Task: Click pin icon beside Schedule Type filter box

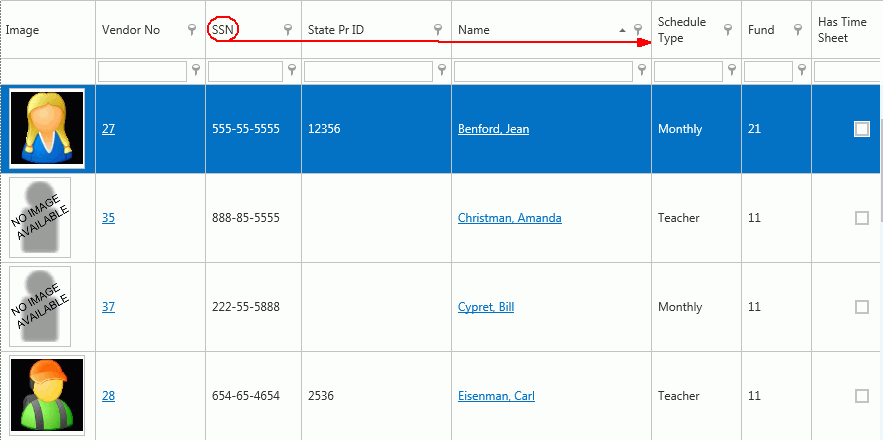Action: click(731, 70)
